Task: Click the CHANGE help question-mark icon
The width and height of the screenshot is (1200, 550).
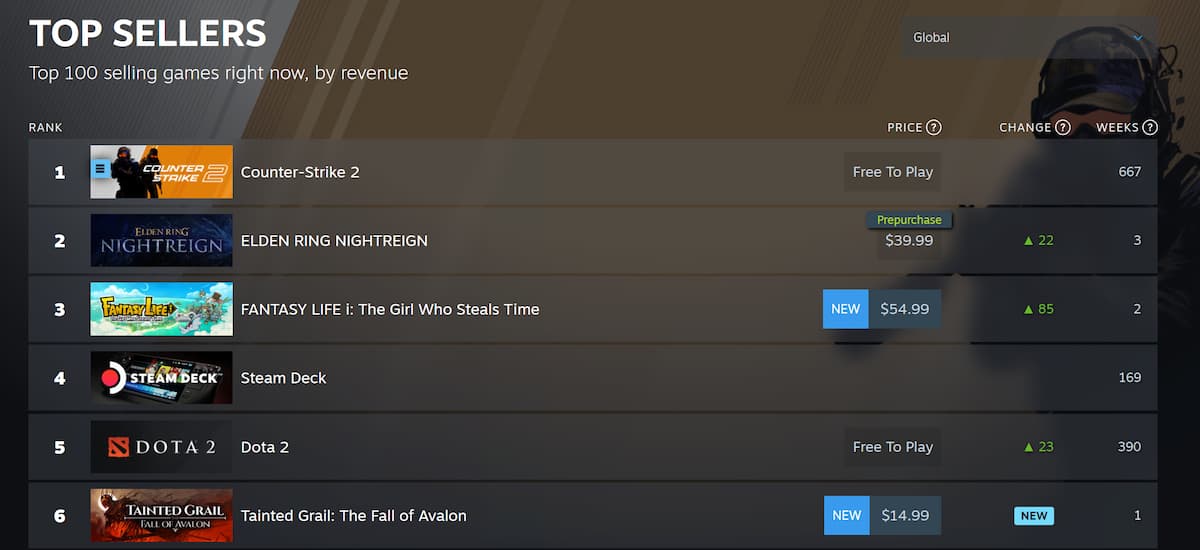Action: (1063, 127)
